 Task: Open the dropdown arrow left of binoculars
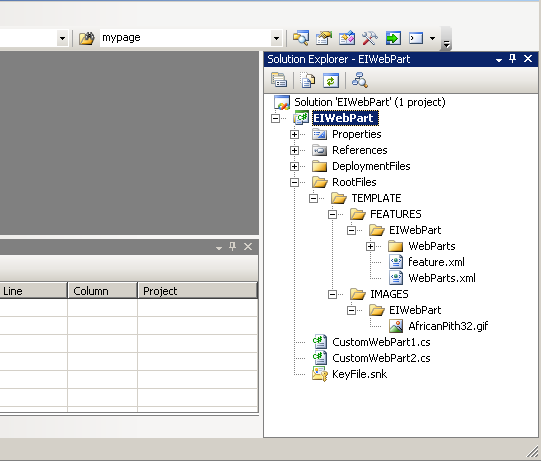[62, 38]
